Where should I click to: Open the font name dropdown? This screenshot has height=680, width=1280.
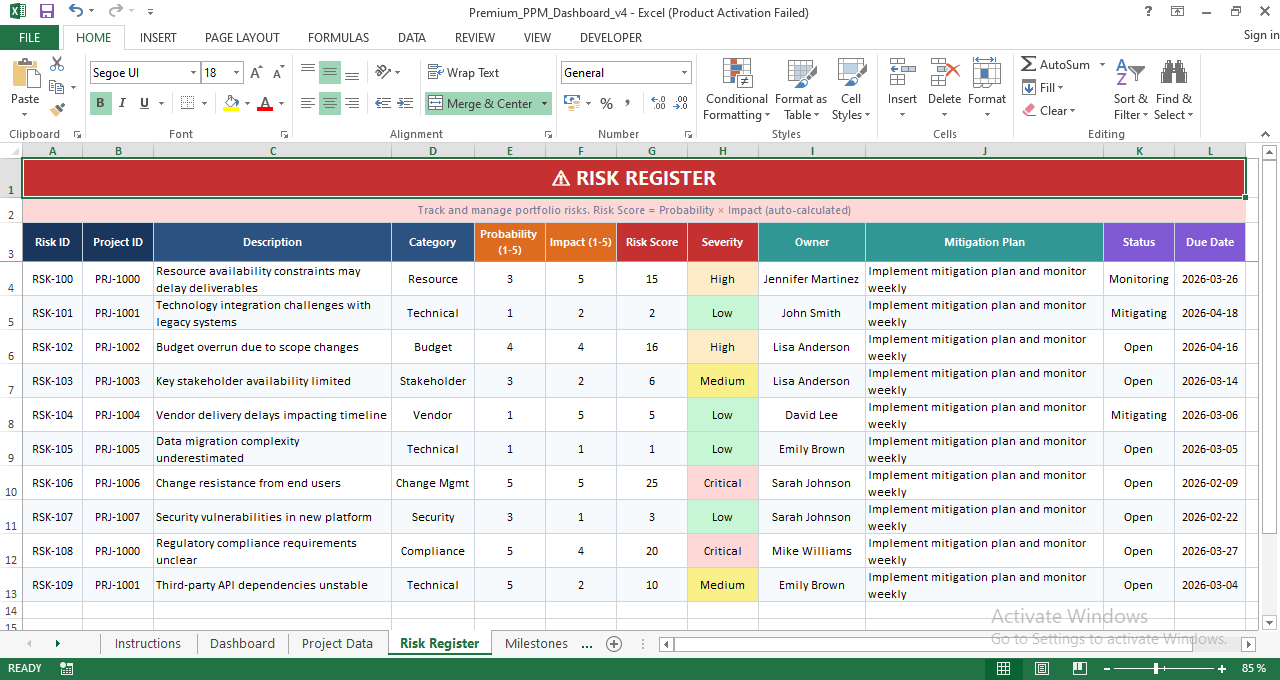point(196,72)
